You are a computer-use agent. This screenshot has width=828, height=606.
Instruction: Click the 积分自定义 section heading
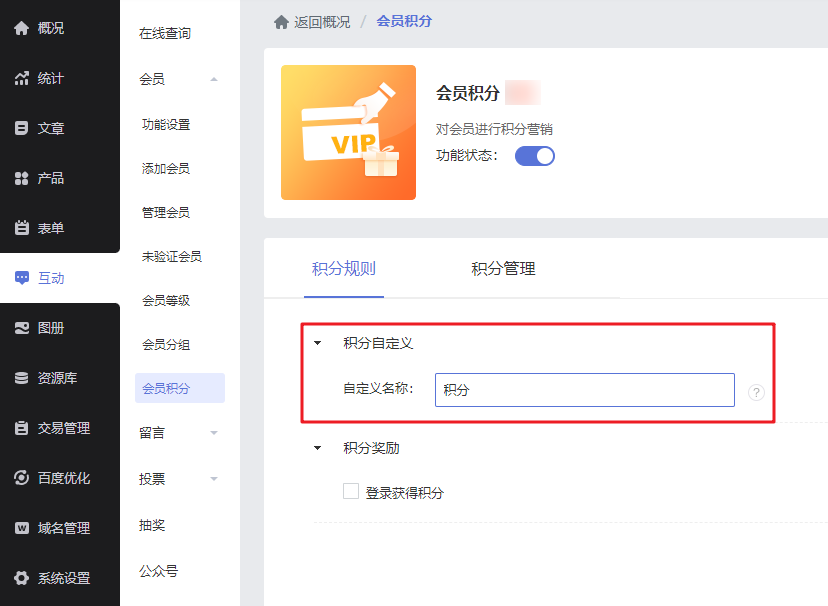[378, 343]
